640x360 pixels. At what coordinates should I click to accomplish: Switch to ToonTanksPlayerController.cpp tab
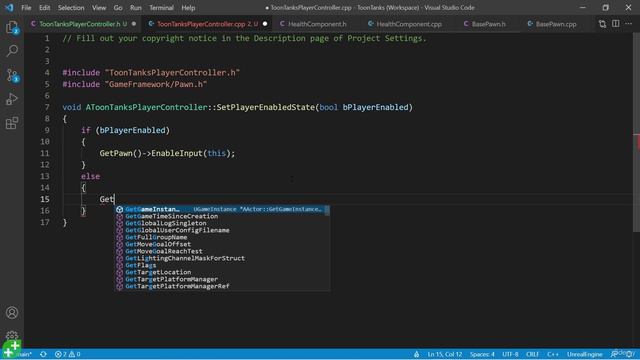[207, 24]
